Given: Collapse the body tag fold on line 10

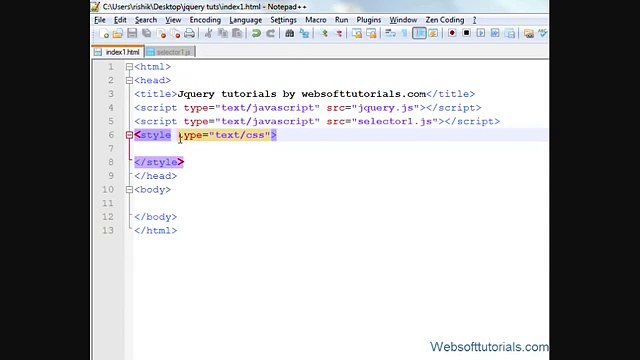Looking at the screenshot, I should [129, 190].
